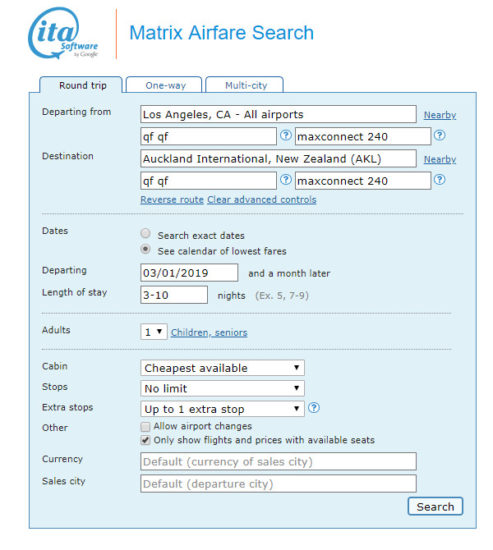493x550 pixels.
Task: Open the Adults count dropdown
Action: point(154,331)
